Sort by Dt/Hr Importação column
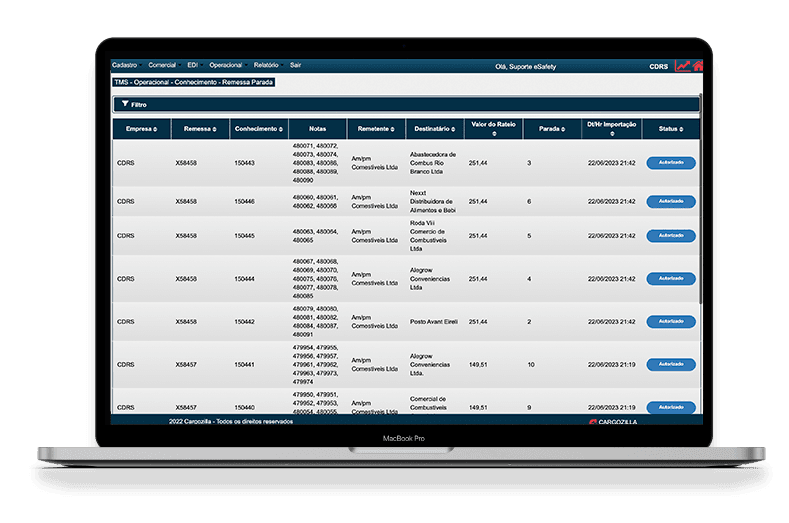The width and height of the screenshot is (789, 523). coord(610,129)
